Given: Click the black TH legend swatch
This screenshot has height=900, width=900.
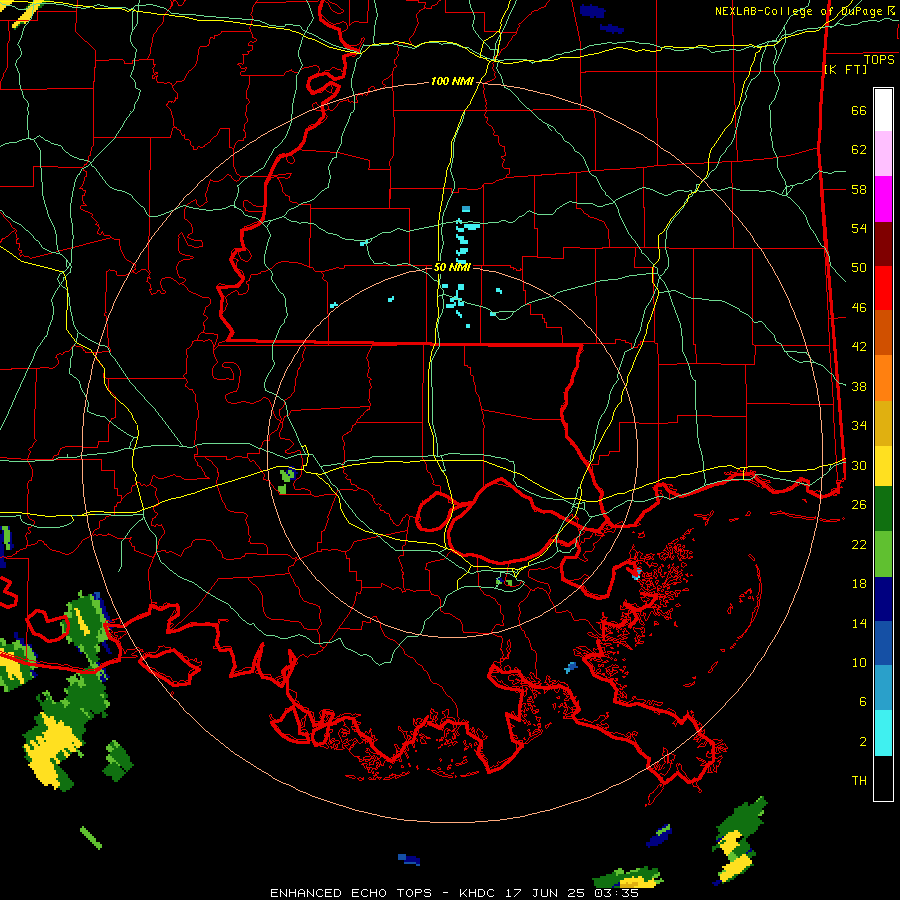Looking at the screenshot, I should 883,778.
